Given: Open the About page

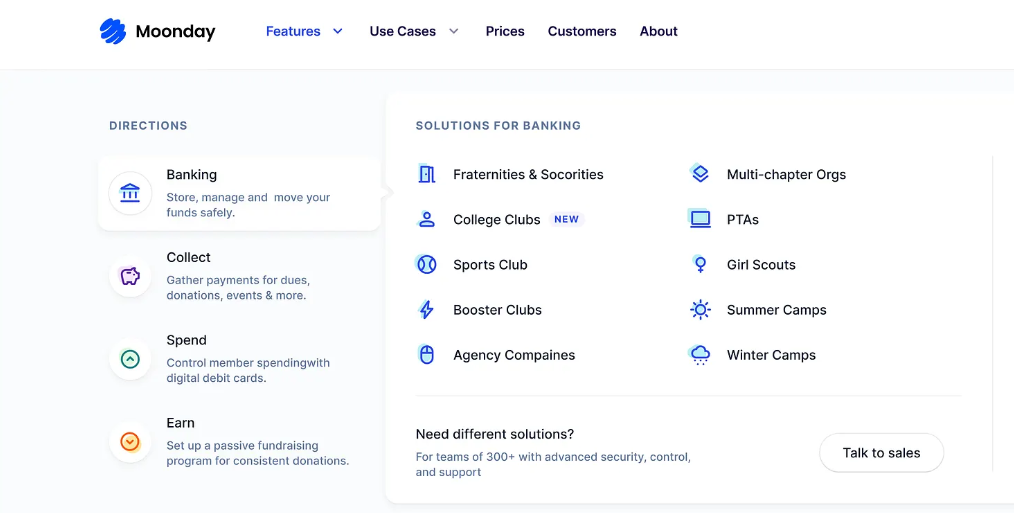Looking at the screenshot, I should [x=658, y=31].
